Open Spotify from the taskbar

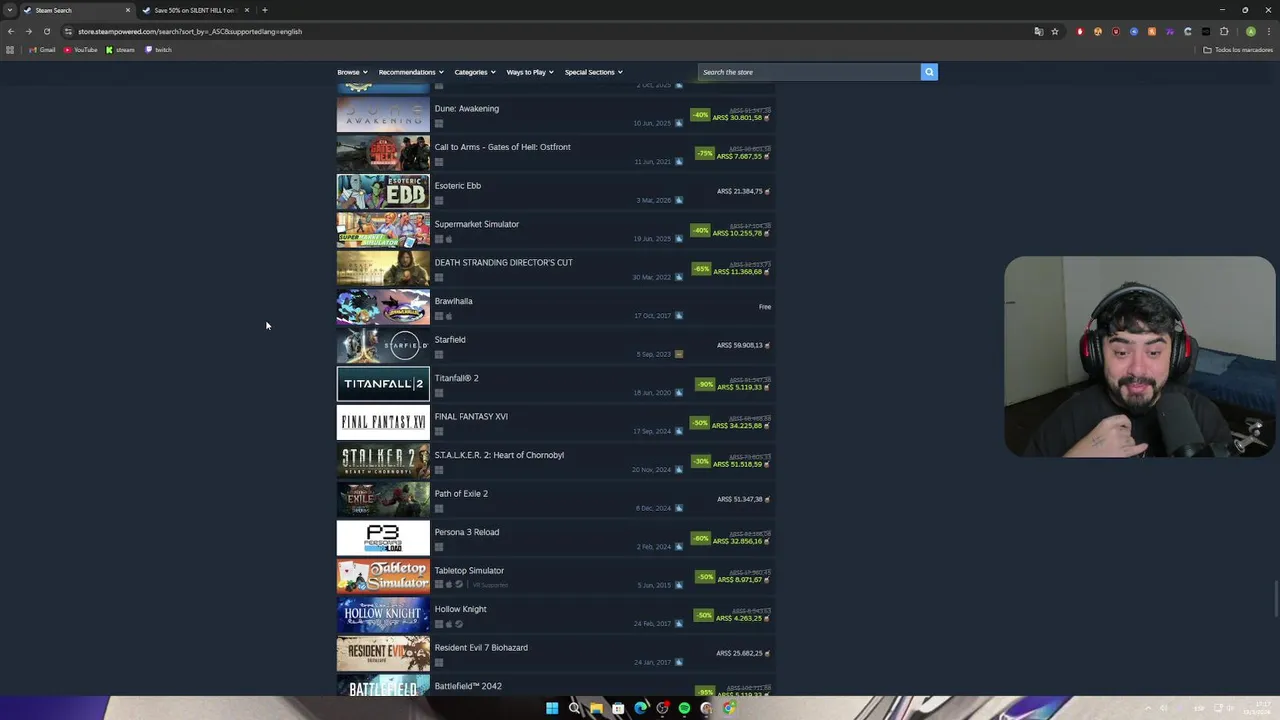coord(684,708)
